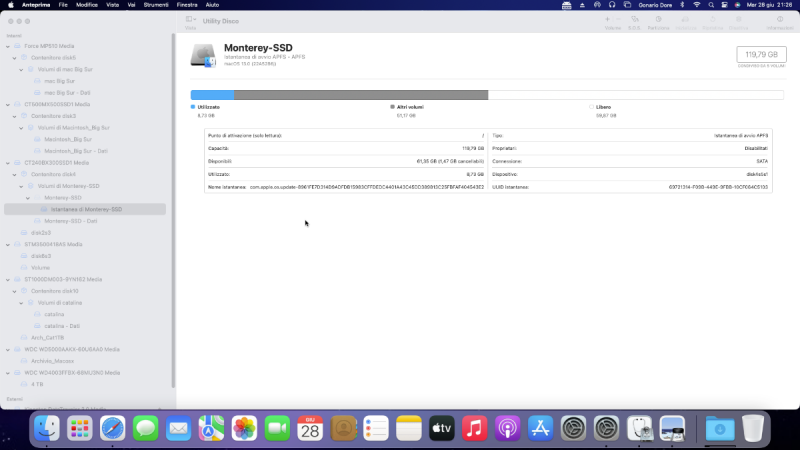Collapse the Monterey-SSD volume chevron
This screenshot has width=800, height=450.
click(x=28, y=198)
